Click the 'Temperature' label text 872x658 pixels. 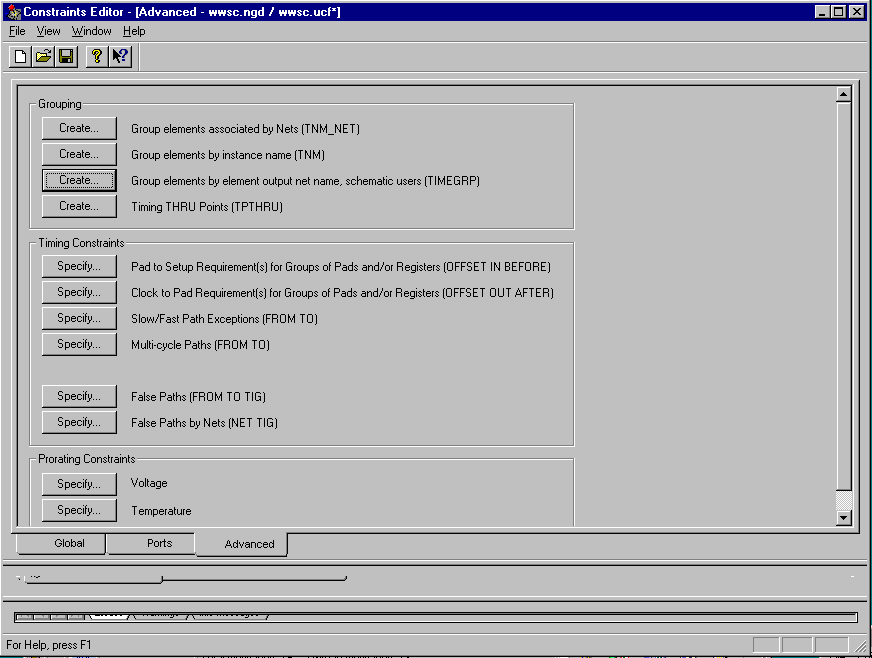(161, 511)
